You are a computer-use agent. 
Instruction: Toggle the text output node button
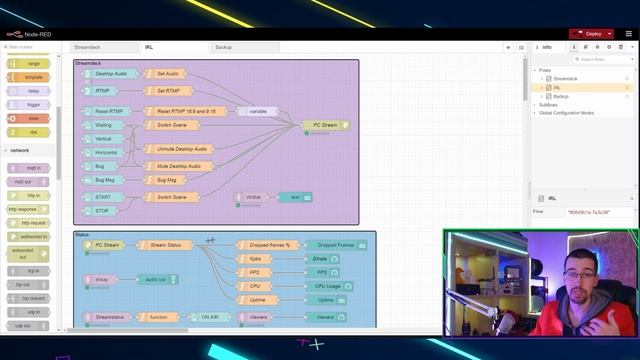point(307,198)
